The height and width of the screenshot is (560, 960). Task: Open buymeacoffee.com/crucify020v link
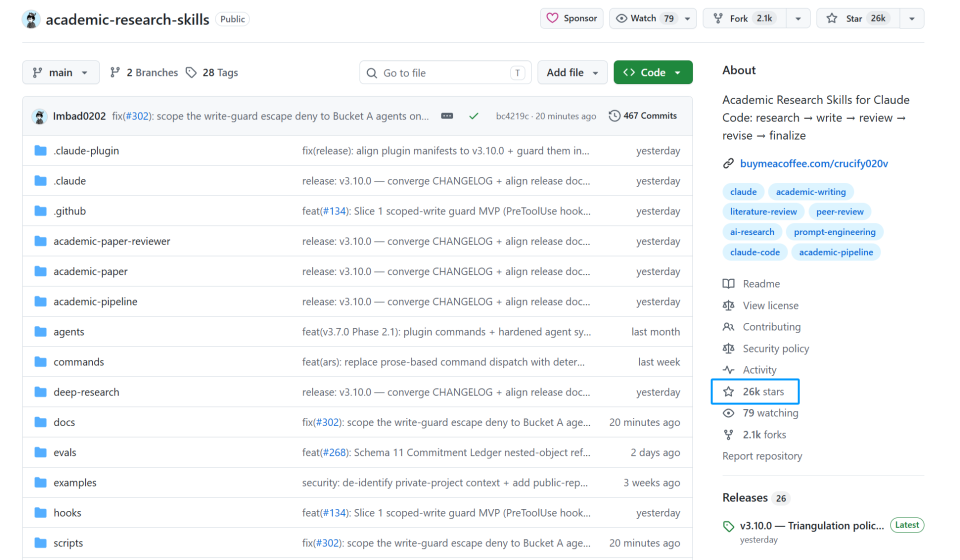pyautogui.click(x=814, y=163)
